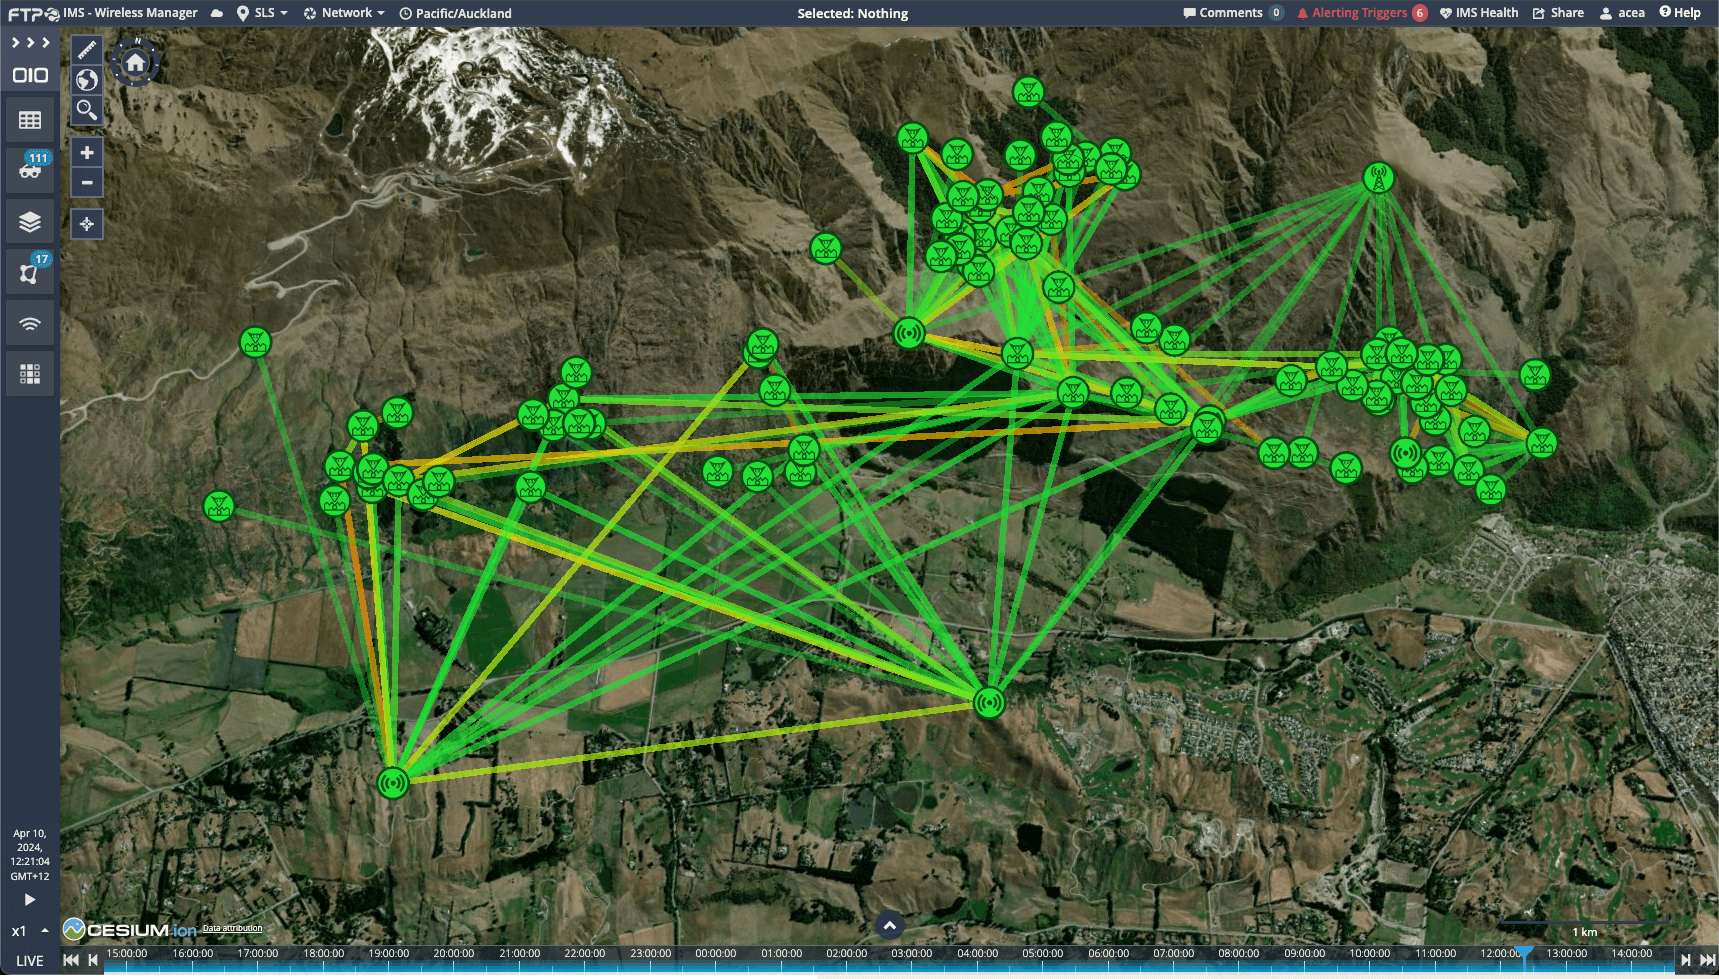Open the table view in sidebar
1719x979 pixels.
30,120
